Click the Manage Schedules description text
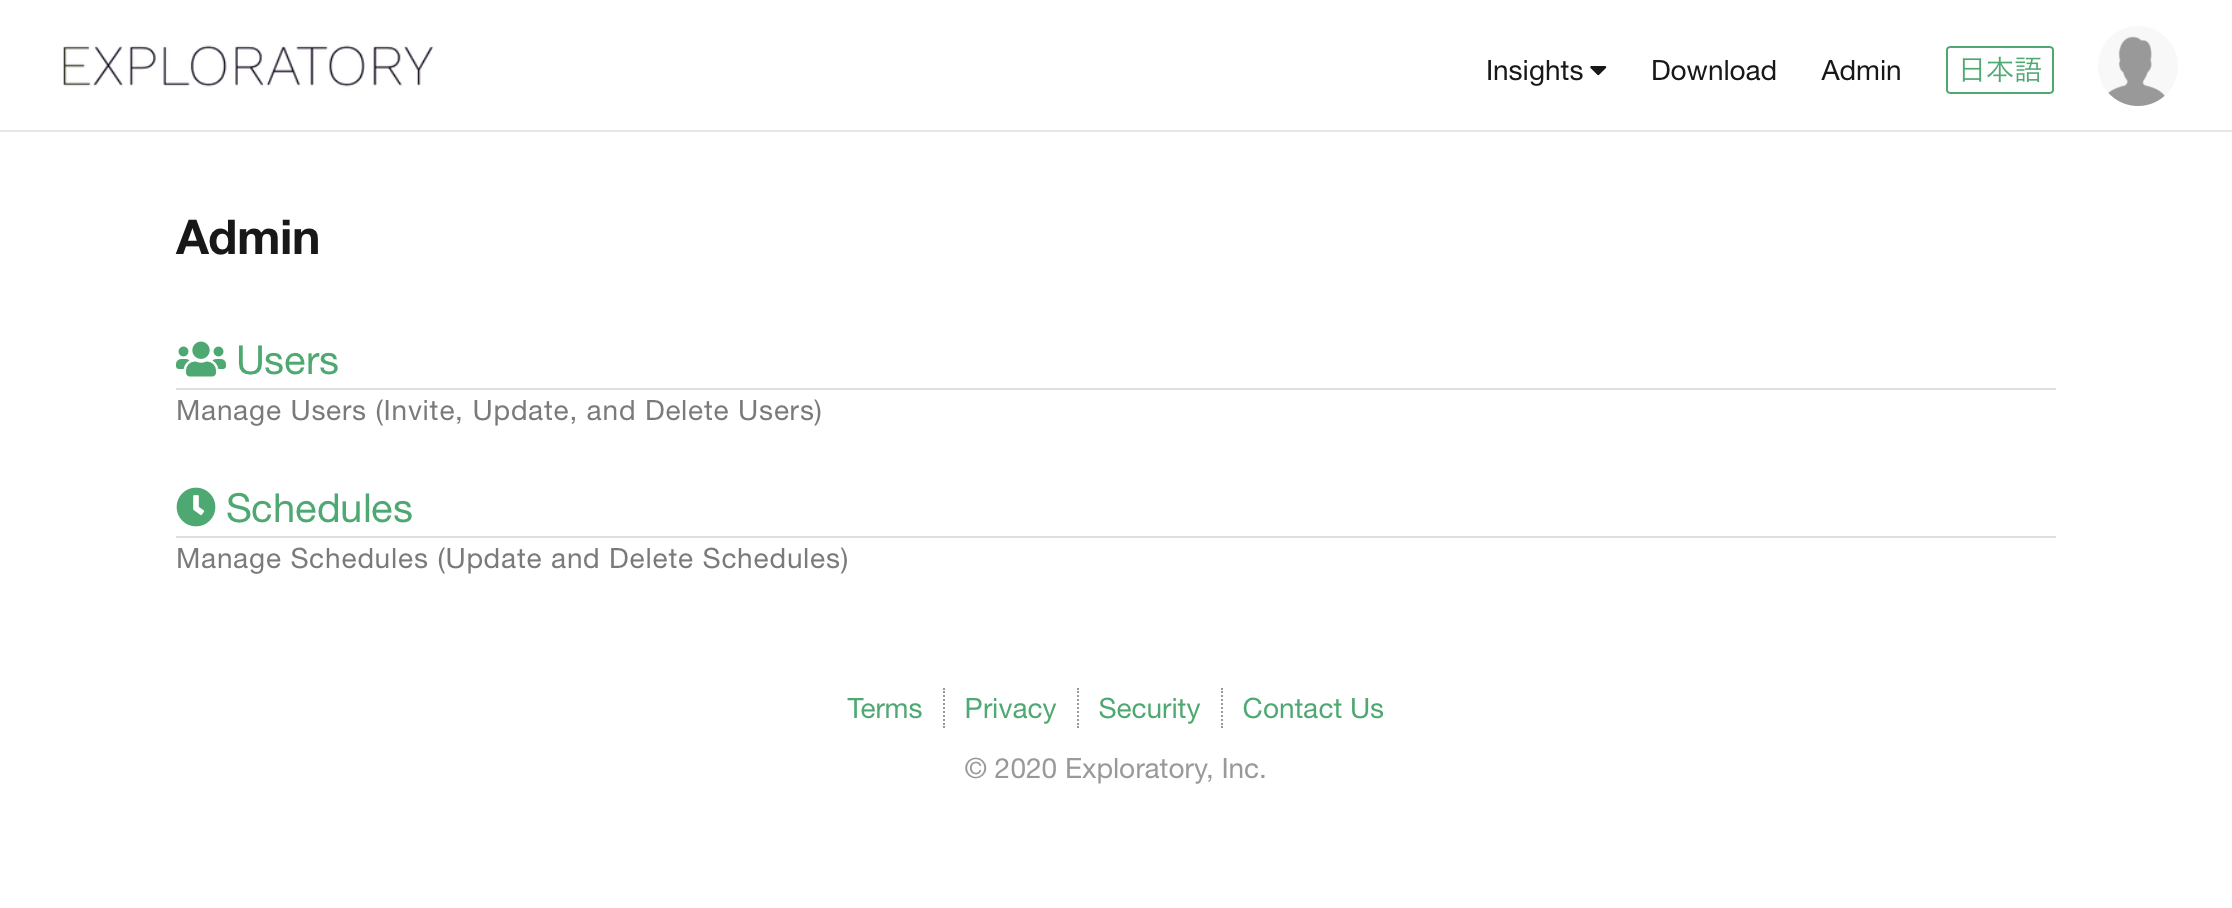The height and width of the screenshot is (908, 2232). coord(512,559)
